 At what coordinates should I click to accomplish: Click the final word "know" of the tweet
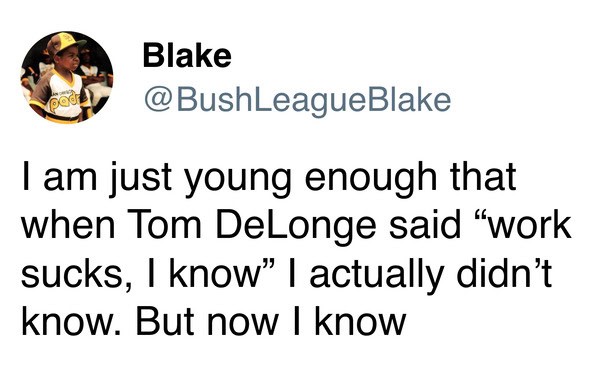[x=360, y=321]
